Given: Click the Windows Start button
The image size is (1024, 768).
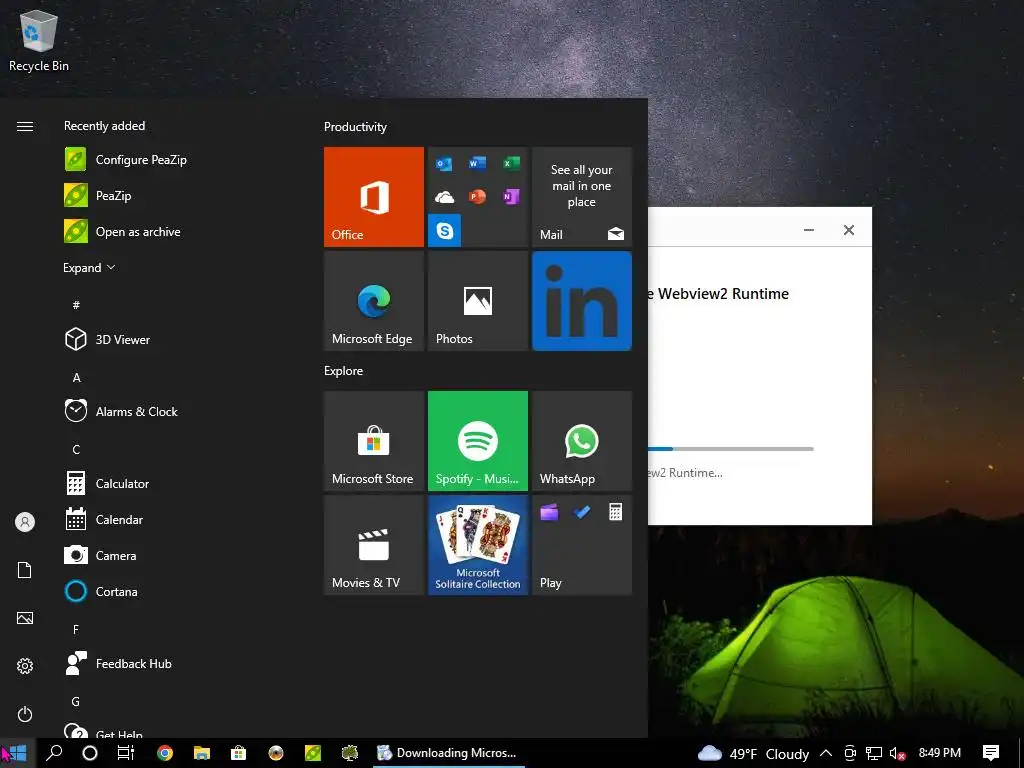Looking at the screenshot, I should (17, 753).
